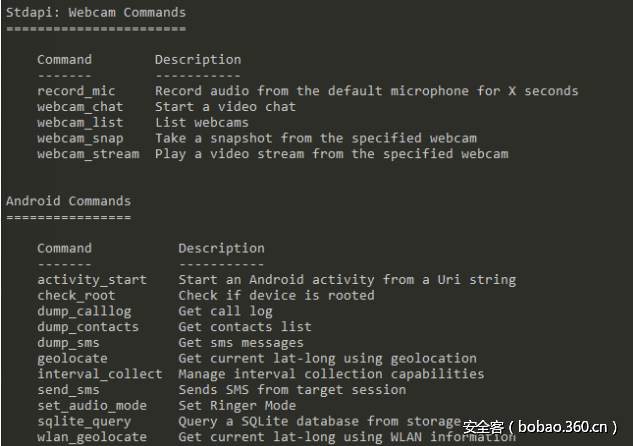The image size is (633, 446).
Task: Click the "Set Ringer Mode" description text
Action: point(237,405)
